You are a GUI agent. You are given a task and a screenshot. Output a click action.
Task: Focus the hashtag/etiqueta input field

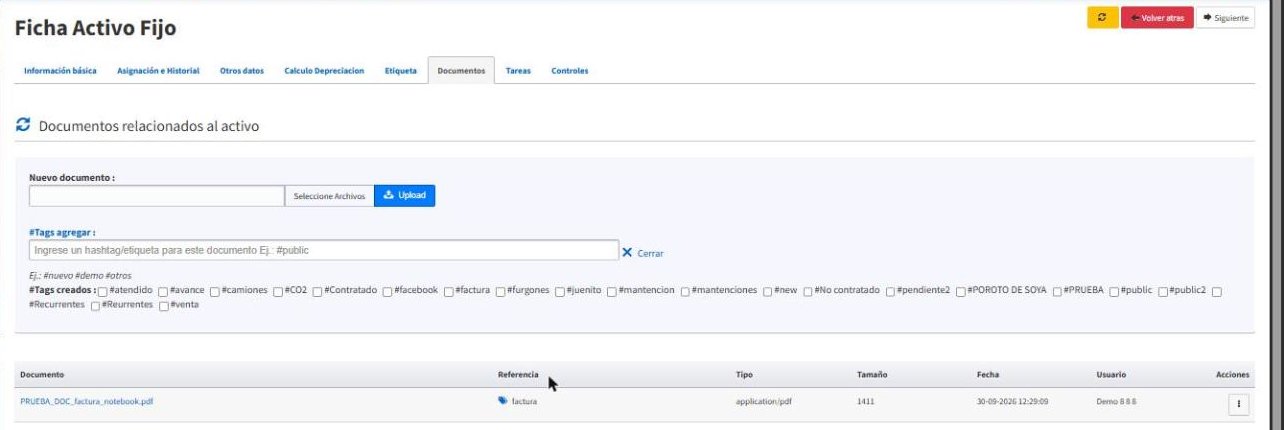click(x=323, y=250)
